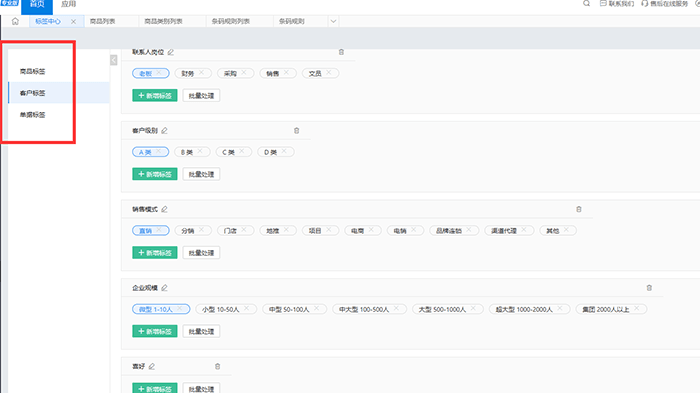Viewport: 700px width, 393px height.
Task: Open the 应用 top menu
Action: 69,4
